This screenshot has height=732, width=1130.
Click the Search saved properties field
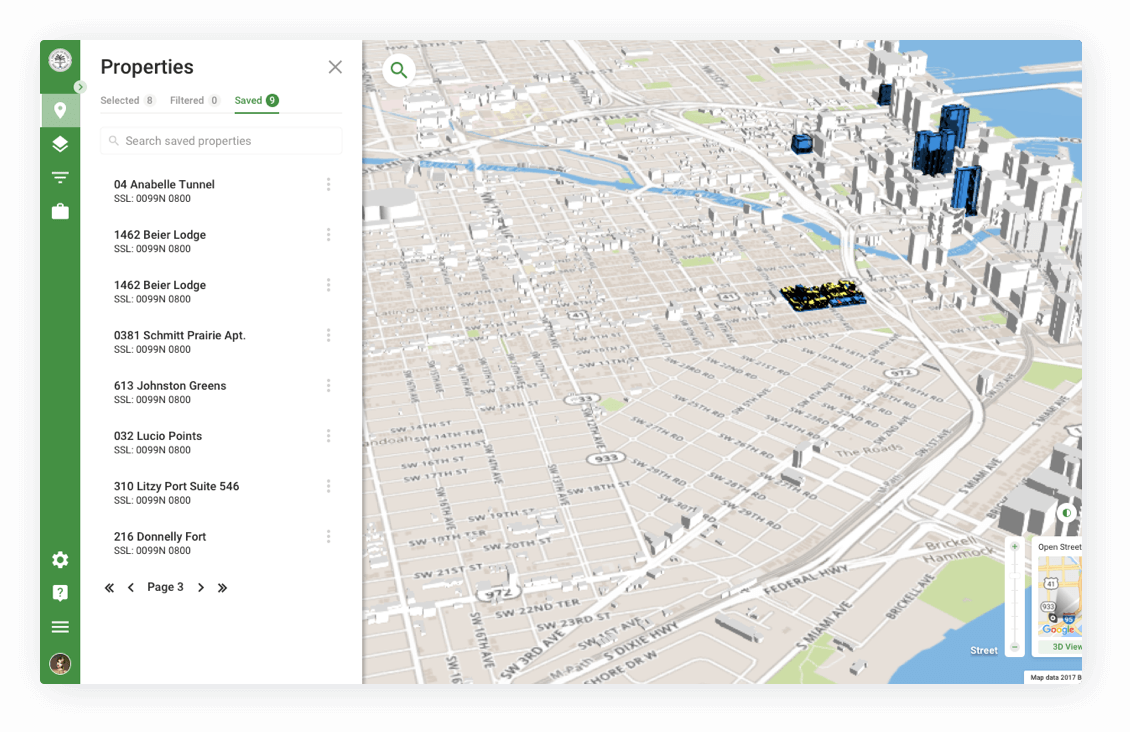pos(221,141)
